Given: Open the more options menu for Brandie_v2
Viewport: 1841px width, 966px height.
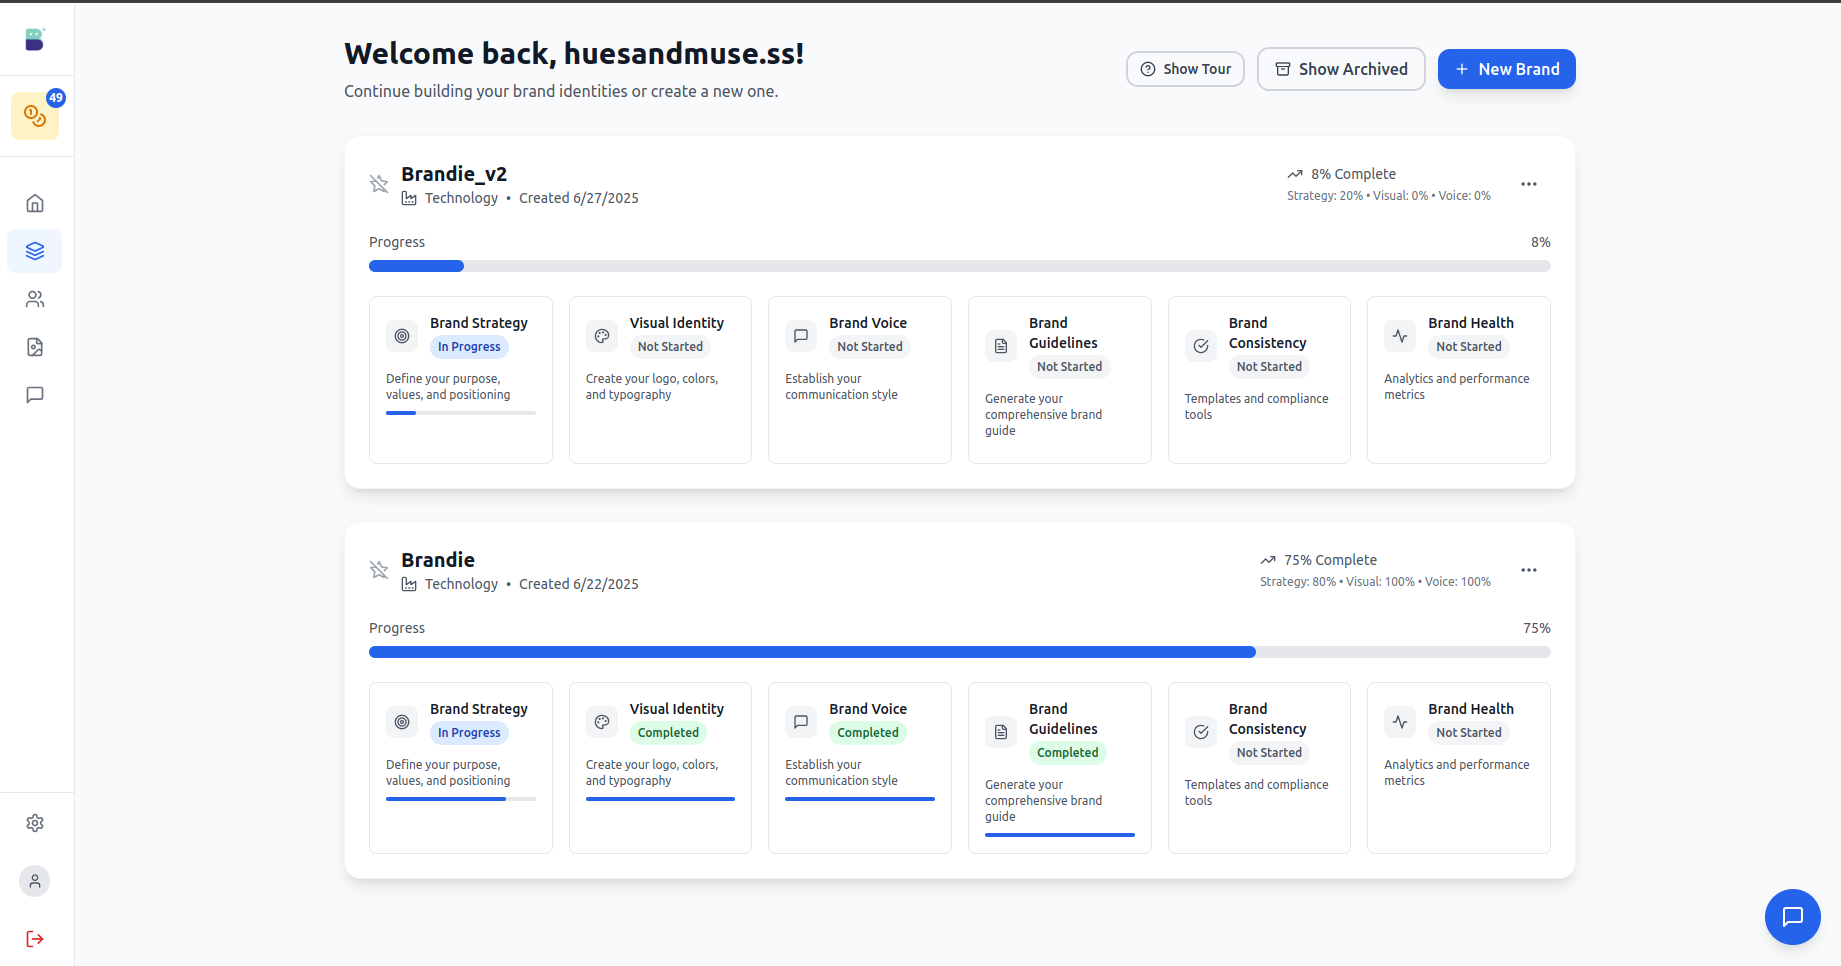Looking at the screenshot, I should pos(1529,184).
